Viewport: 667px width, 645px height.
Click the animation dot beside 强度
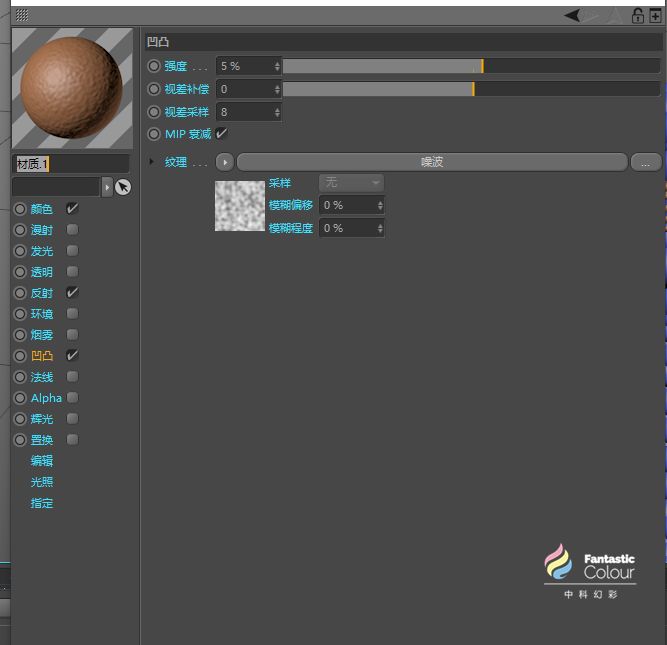154,66
